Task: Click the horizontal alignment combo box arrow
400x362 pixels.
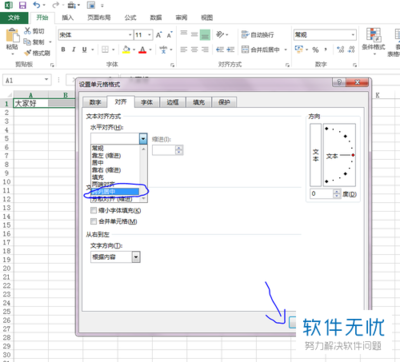Action: (x=143, y=138)
